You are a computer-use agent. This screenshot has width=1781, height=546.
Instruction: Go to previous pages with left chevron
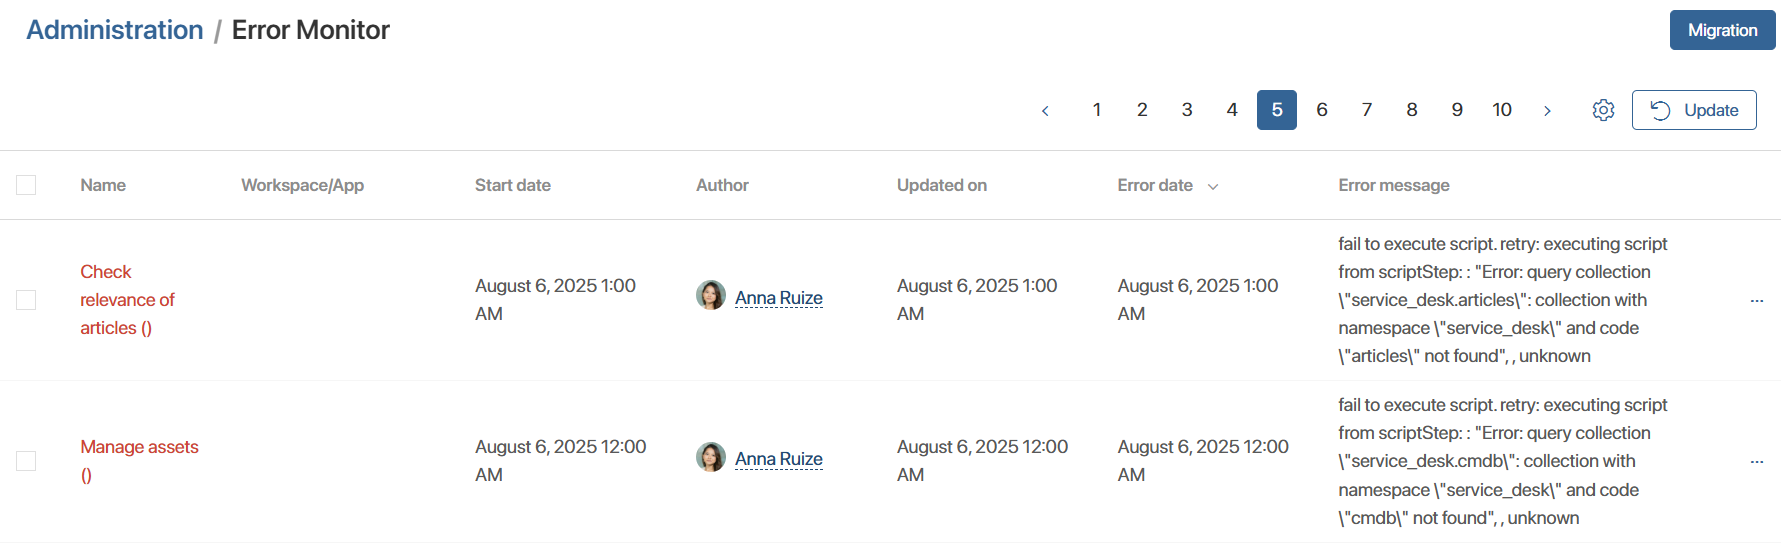1045,111
